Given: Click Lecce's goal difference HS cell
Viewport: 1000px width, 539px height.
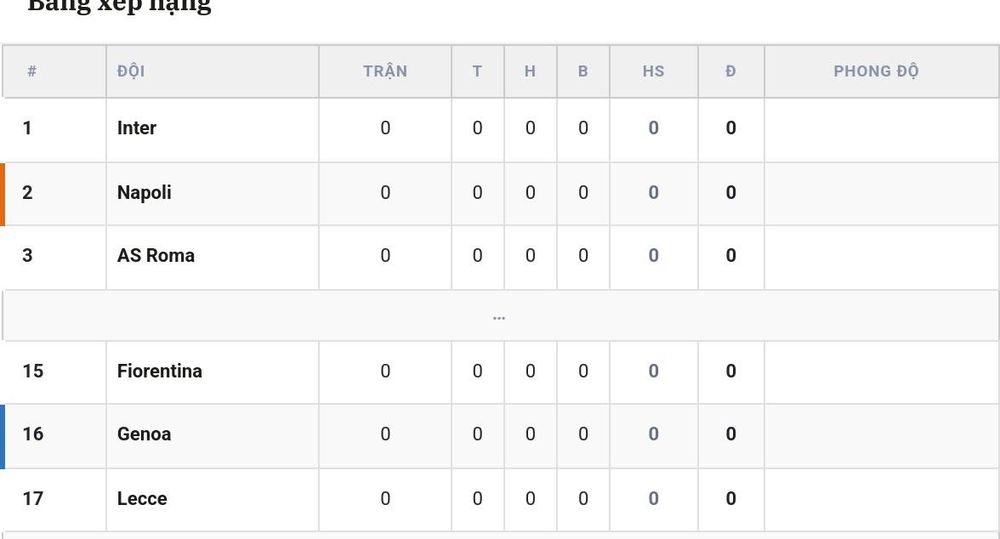Looking at the screenshot, I should point(654,499).
